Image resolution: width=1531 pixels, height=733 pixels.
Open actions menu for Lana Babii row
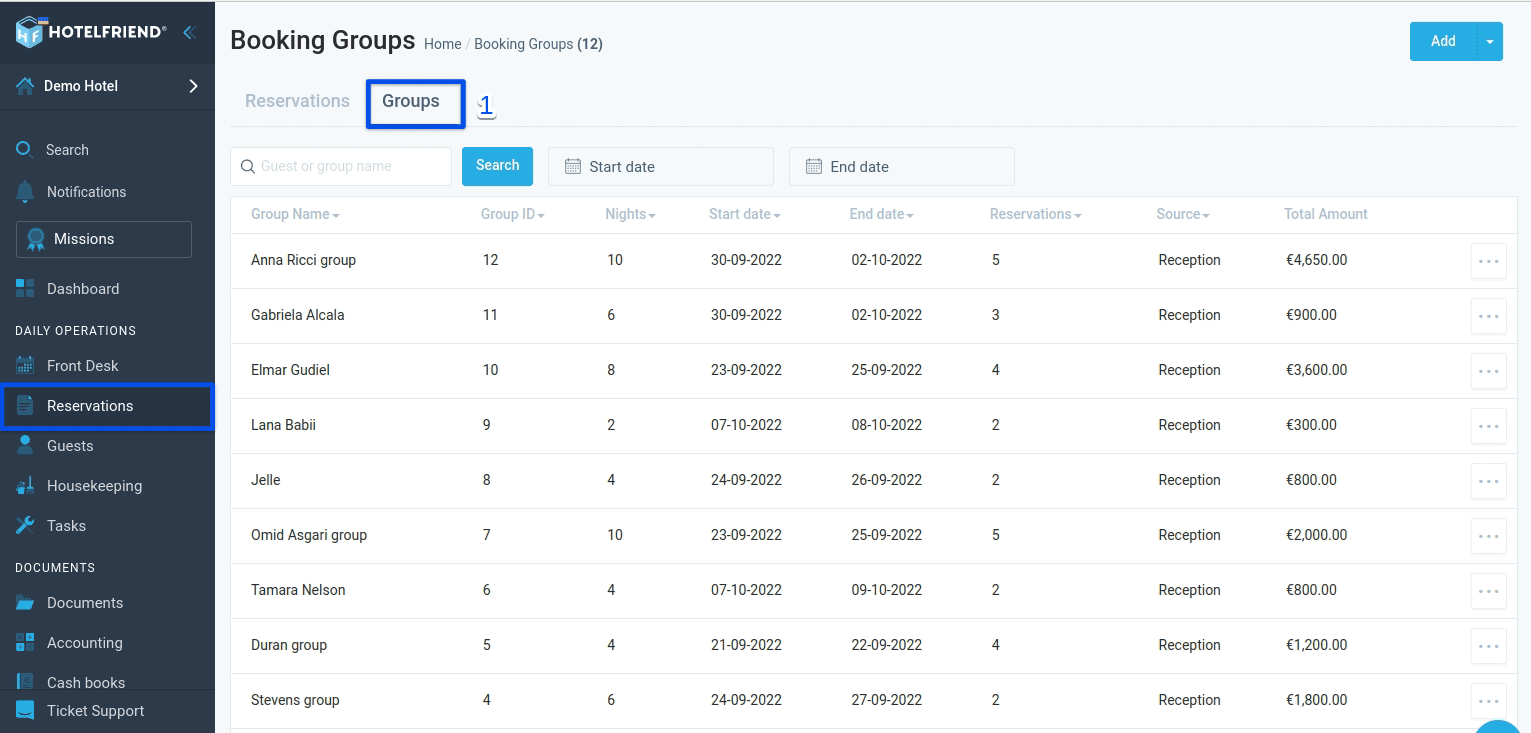click(1488, 426)
